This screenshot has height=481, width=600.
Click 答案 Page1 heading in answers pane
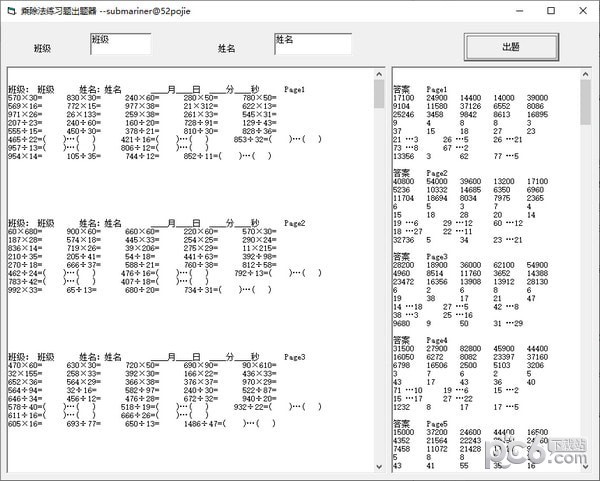point(420,90)
